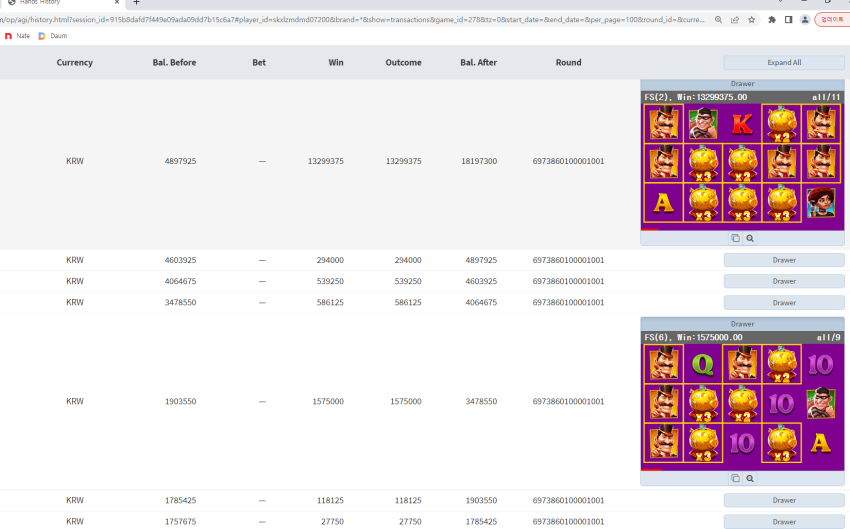Click the all/9 label in second result
The height and width of the screenshot is (529, 850).
(828, 337)
